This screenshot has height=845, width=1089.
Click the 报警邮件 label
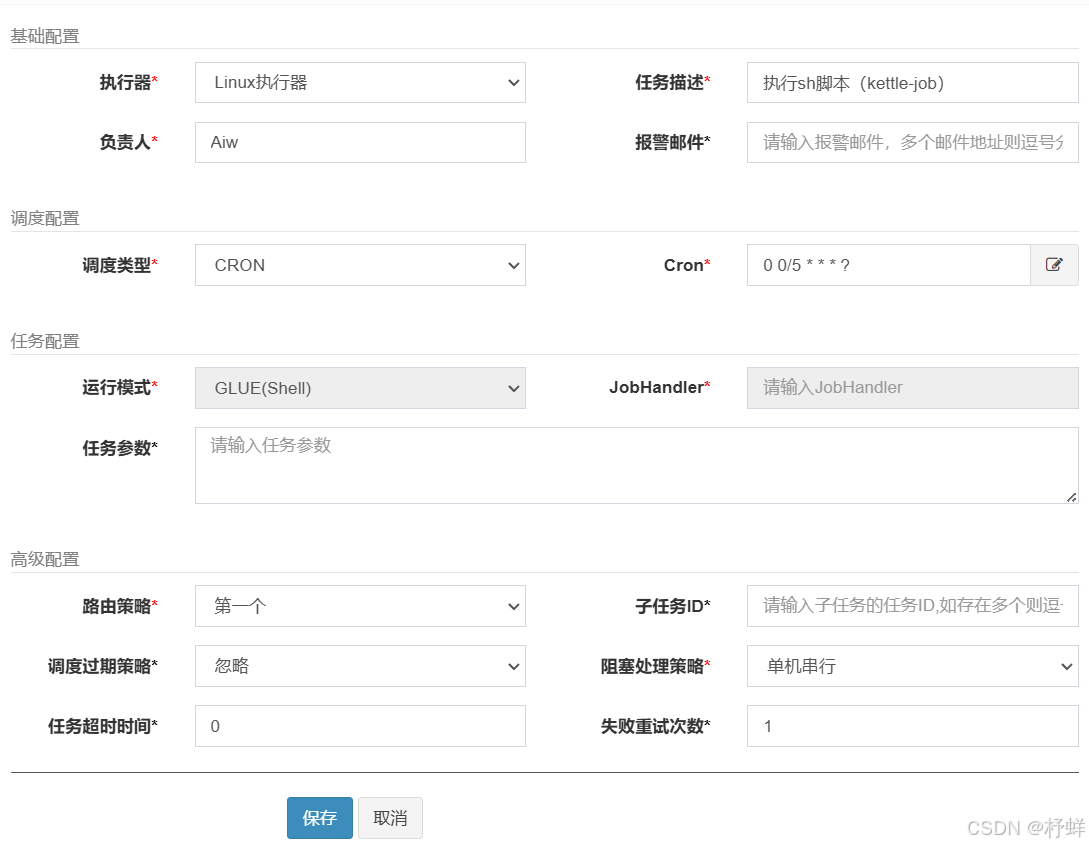coord(673,142)
